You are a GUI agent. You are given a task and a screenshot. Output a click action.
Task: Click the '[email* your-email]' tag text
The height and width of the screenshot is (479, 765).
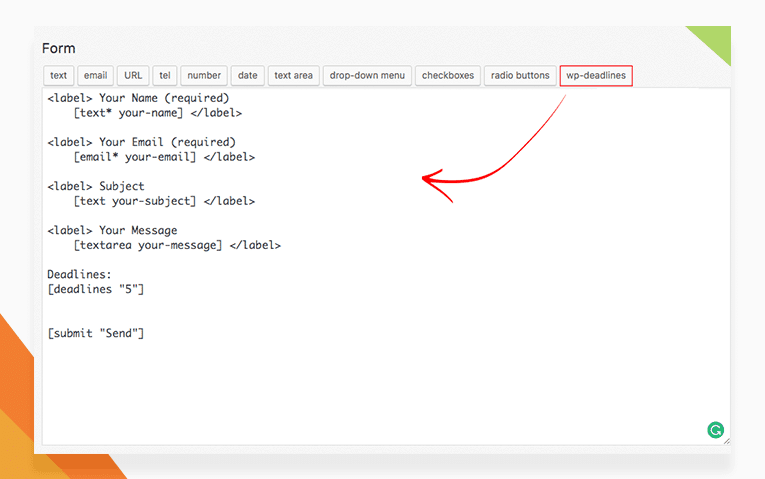pos(135,157)
